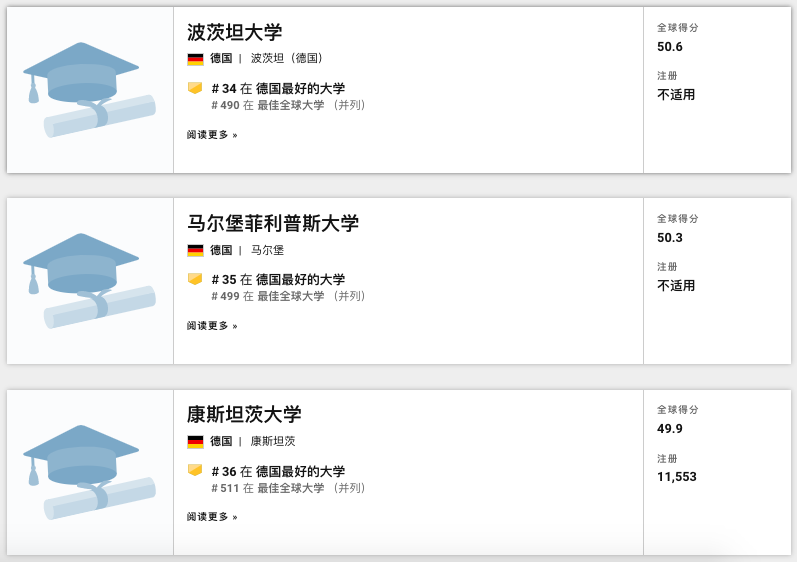
Task: Click the German flag icon under 康斯坦茨大学
Action: pos(195,441)
